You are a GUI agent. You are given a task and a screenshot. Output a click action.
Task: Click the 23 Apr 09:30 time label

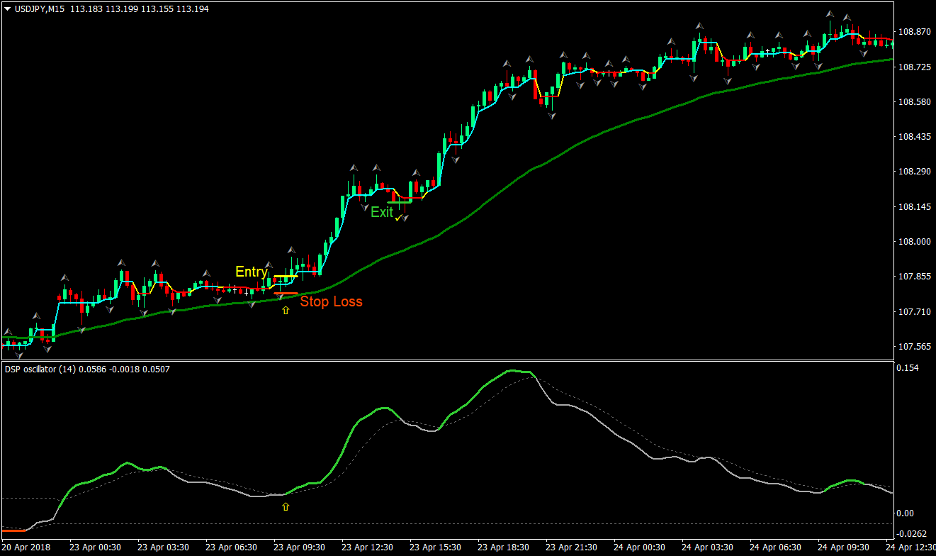click(299, 547)
